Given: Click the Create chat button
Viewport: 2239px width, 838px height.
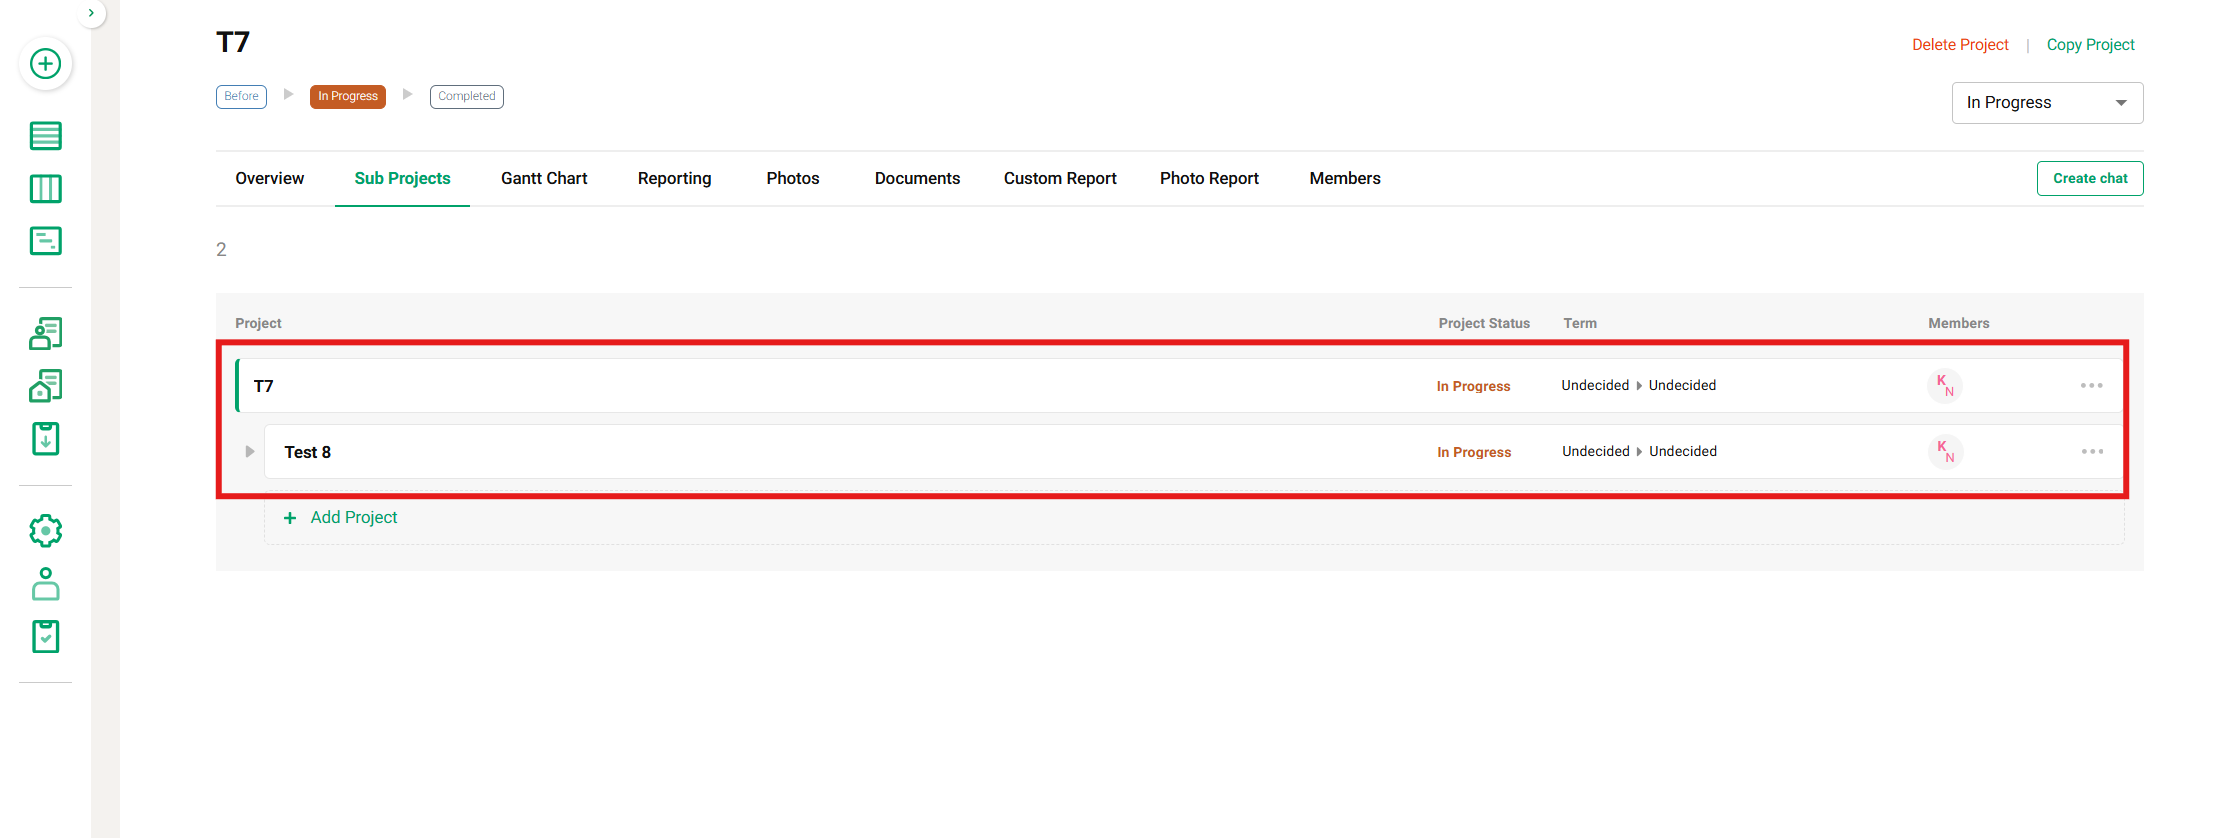Looking at the screenshot, I should point(2089,179).
